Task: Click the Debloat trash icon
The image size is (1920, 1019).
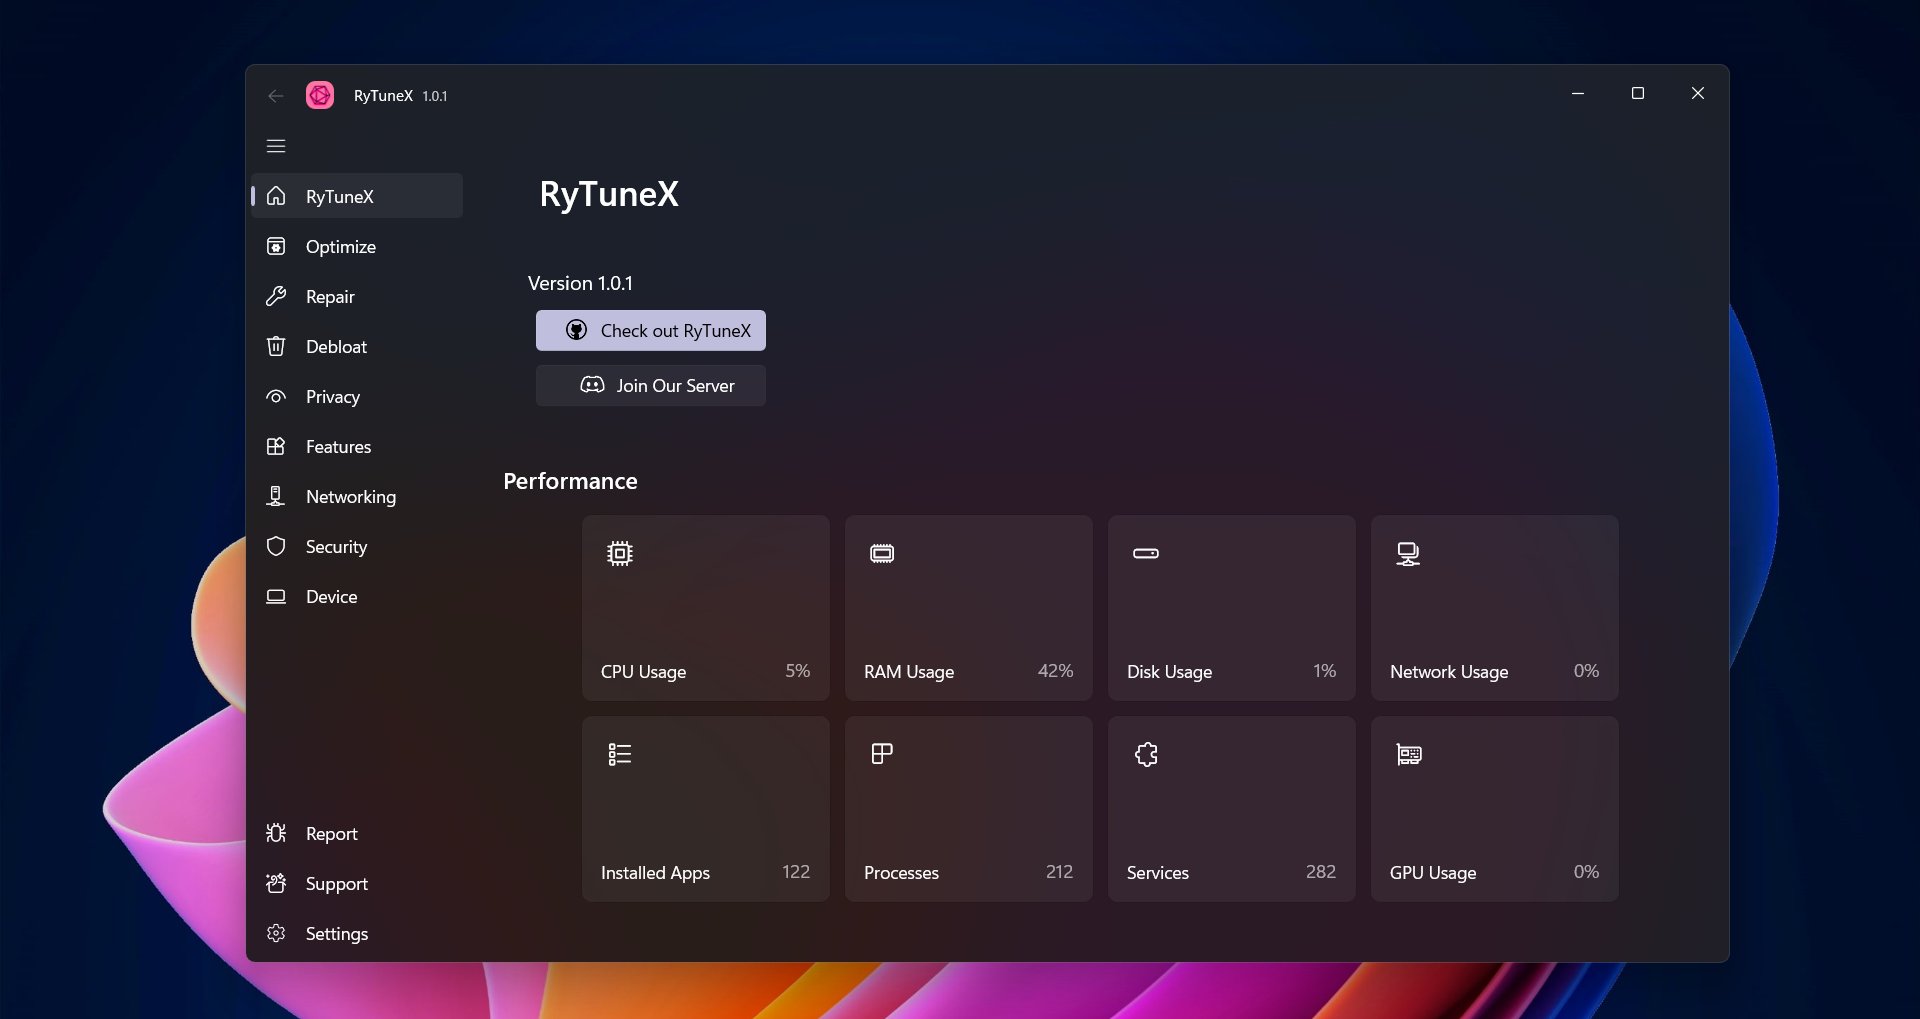Action: click(x=276, y=347)
